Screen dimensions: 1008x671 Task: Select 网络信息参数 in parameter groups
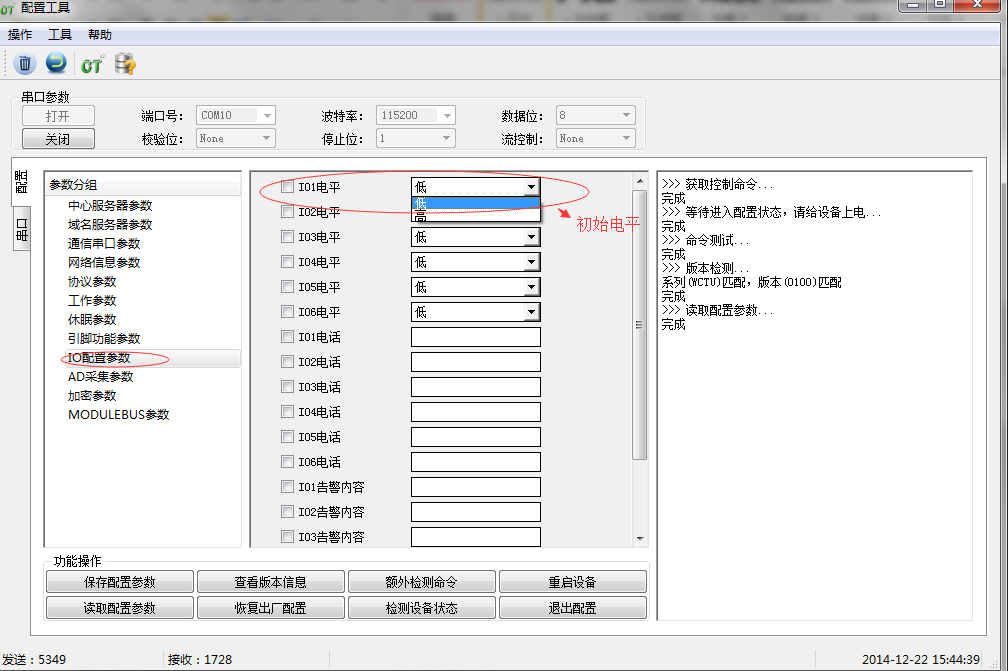(x=104, y=262)
